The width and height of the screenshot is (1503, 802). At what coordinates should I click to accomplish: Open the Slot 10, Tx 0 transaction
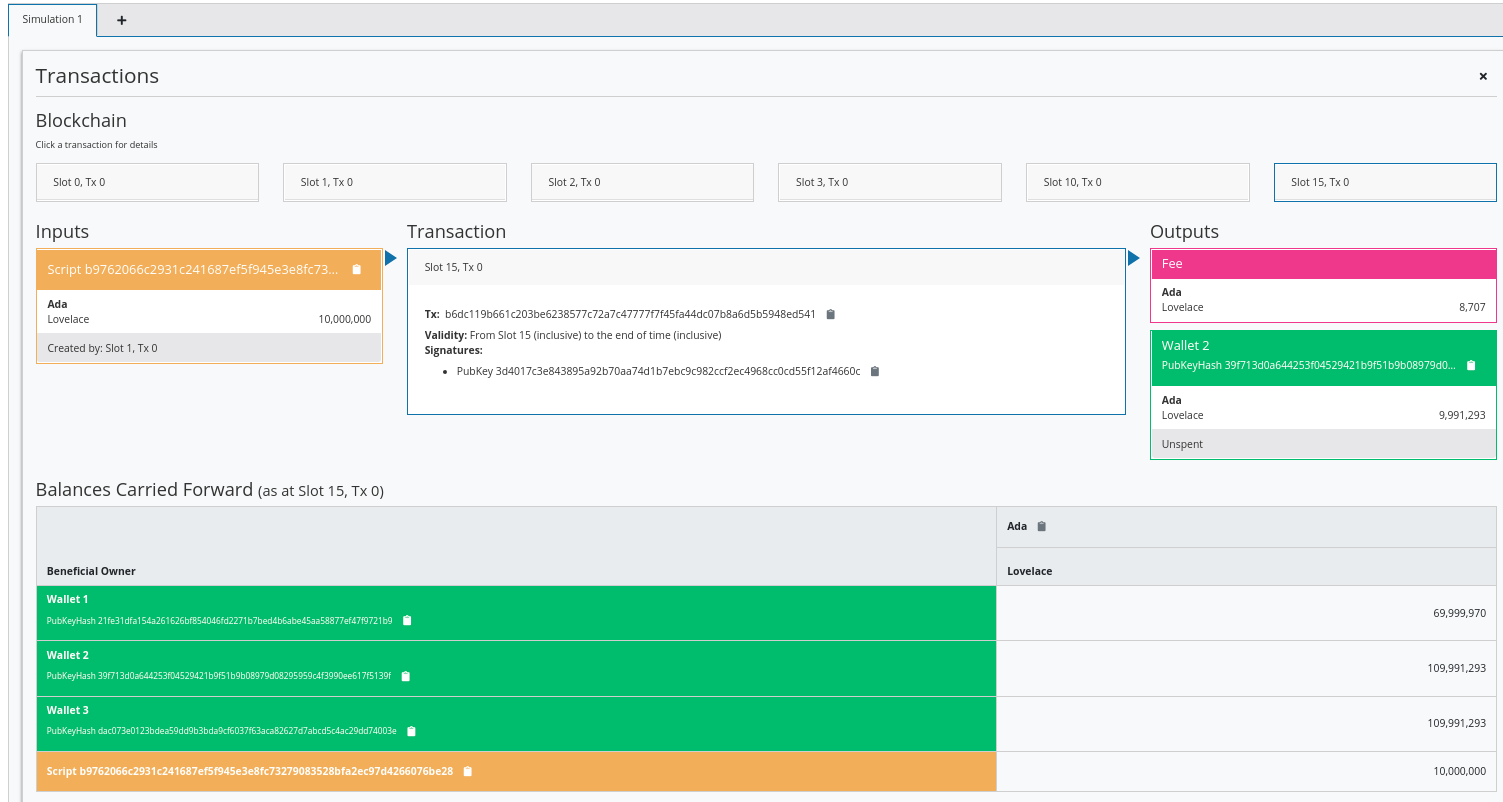1137,182
